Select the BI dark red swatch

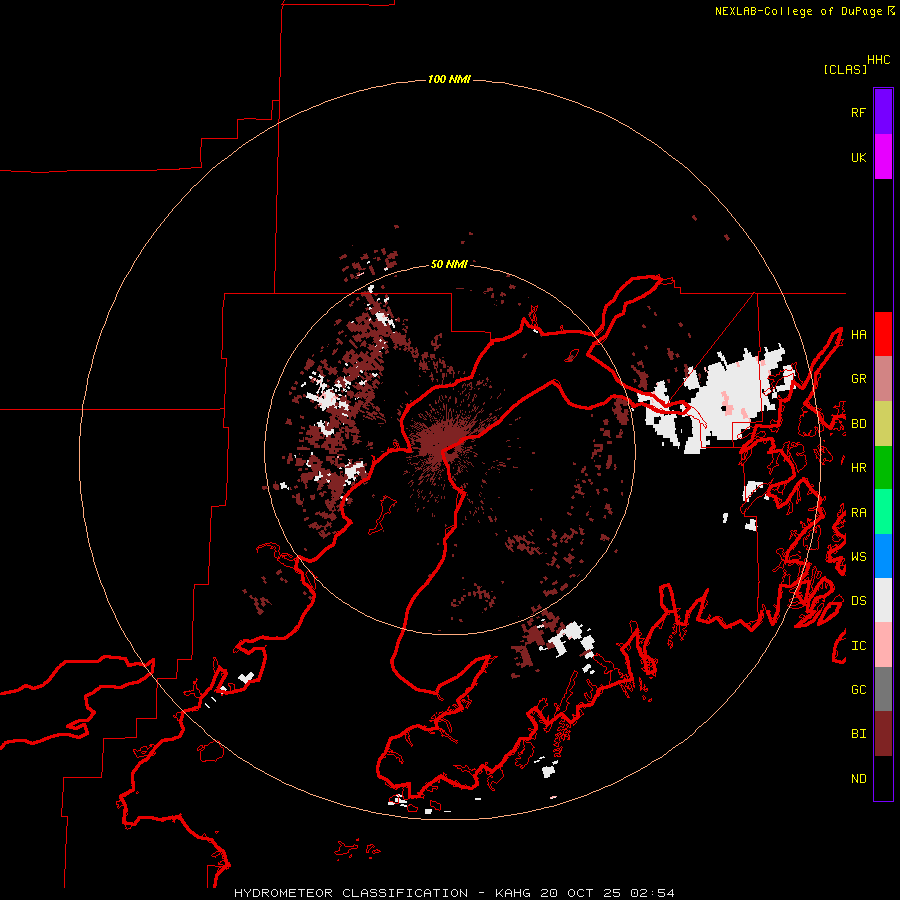[x=883, y=734]
